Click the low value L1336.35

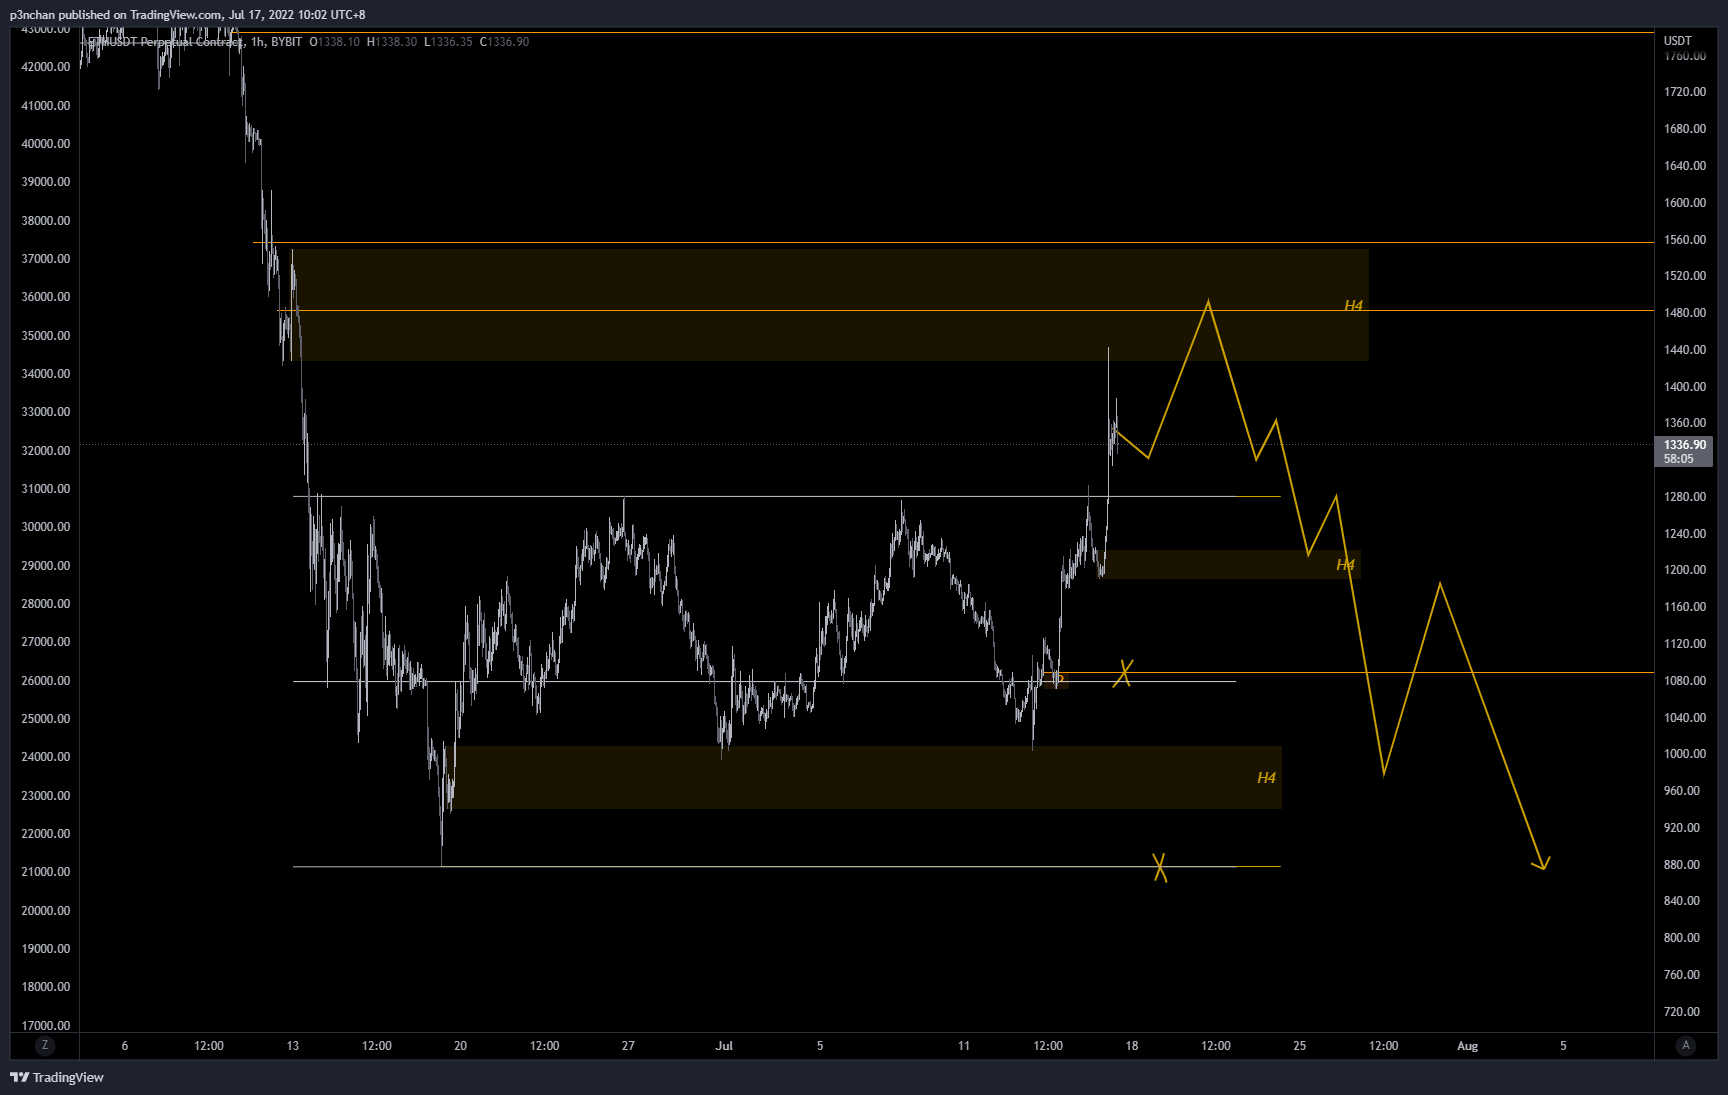(448, 42)
